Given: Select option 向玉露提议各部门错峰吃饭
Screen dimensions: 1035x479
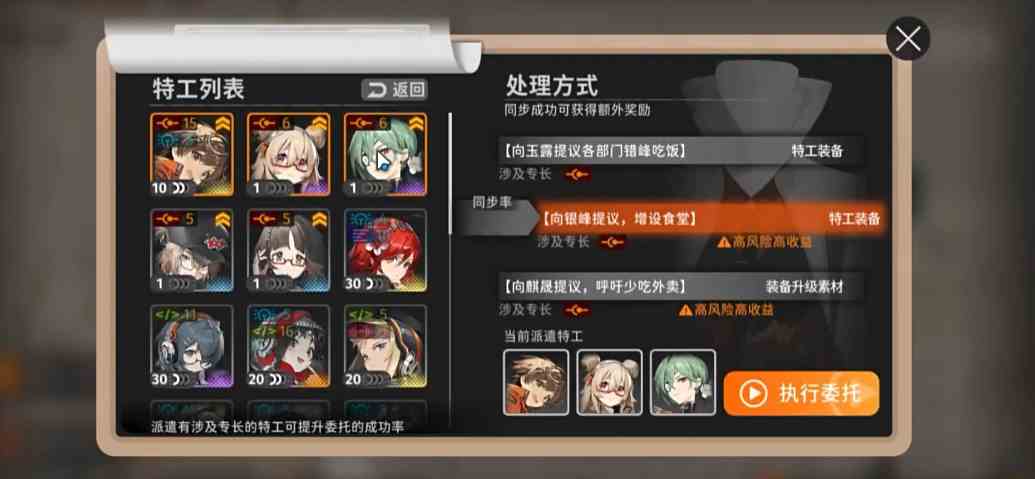Looking at the screenshot, I should pos(680,151).
